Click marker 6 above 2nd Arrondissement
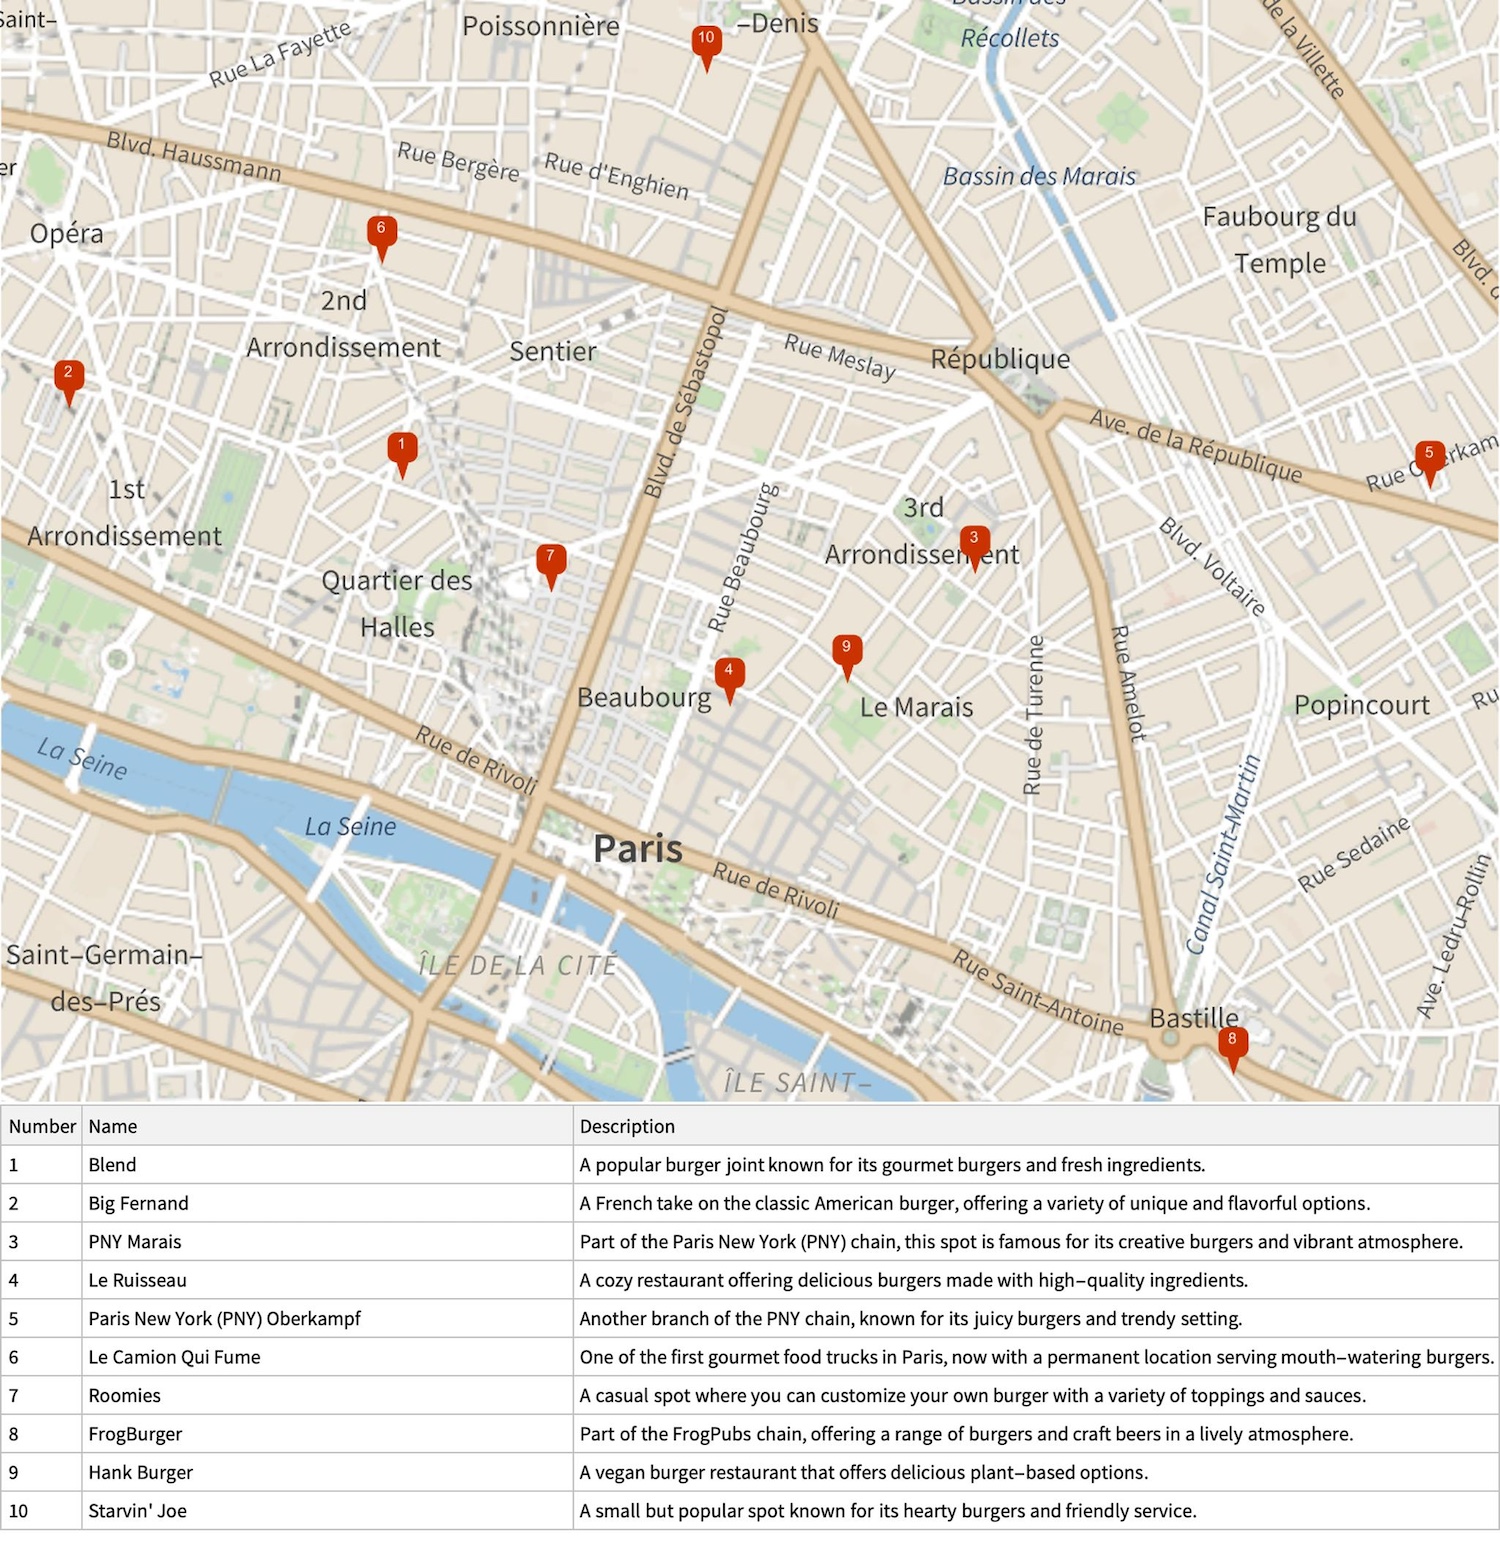Screen dimensions: 1500x1541 381,233
